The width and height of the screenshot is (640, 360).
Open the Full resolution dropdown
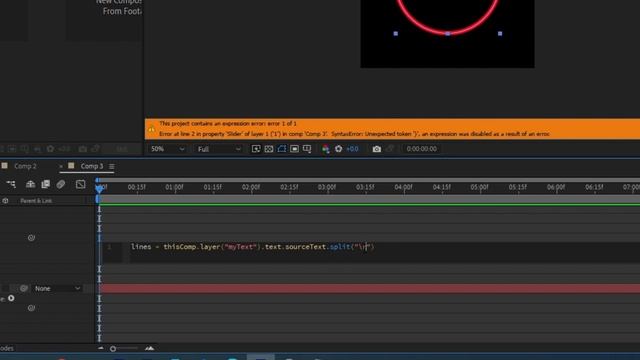[x=219, y=149]
